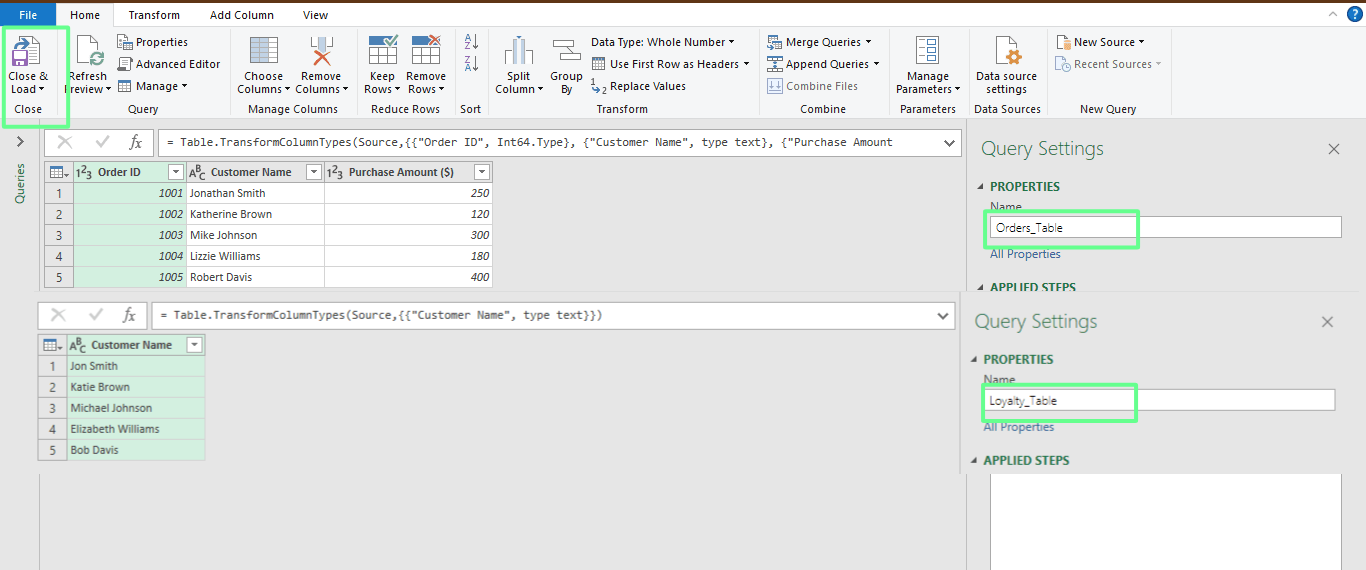Switch to the Transform tab

point(154,15)
